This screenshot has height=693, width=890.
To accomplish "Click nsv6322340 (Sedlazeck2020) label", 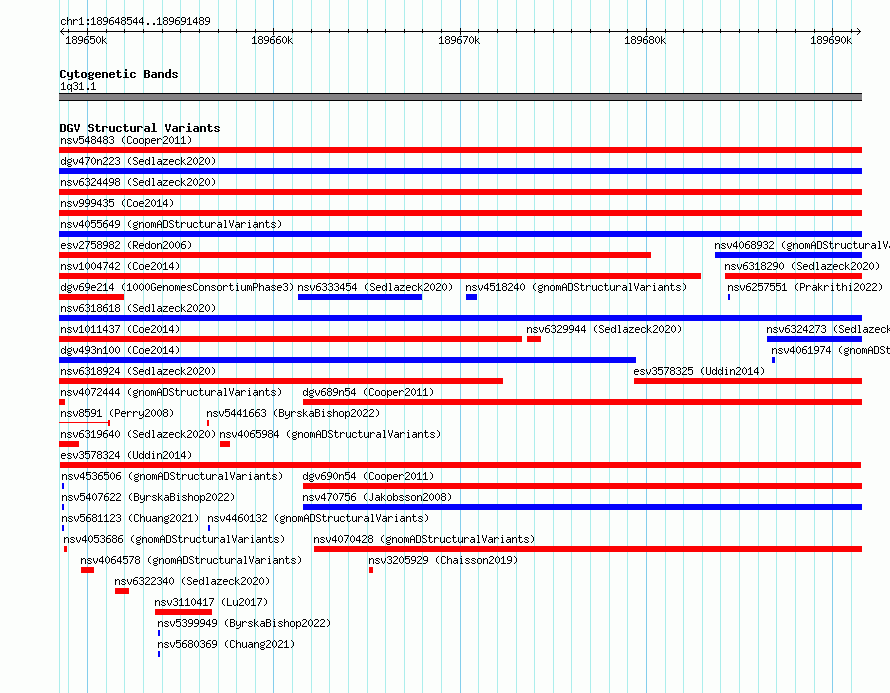I will coord(192,581).
